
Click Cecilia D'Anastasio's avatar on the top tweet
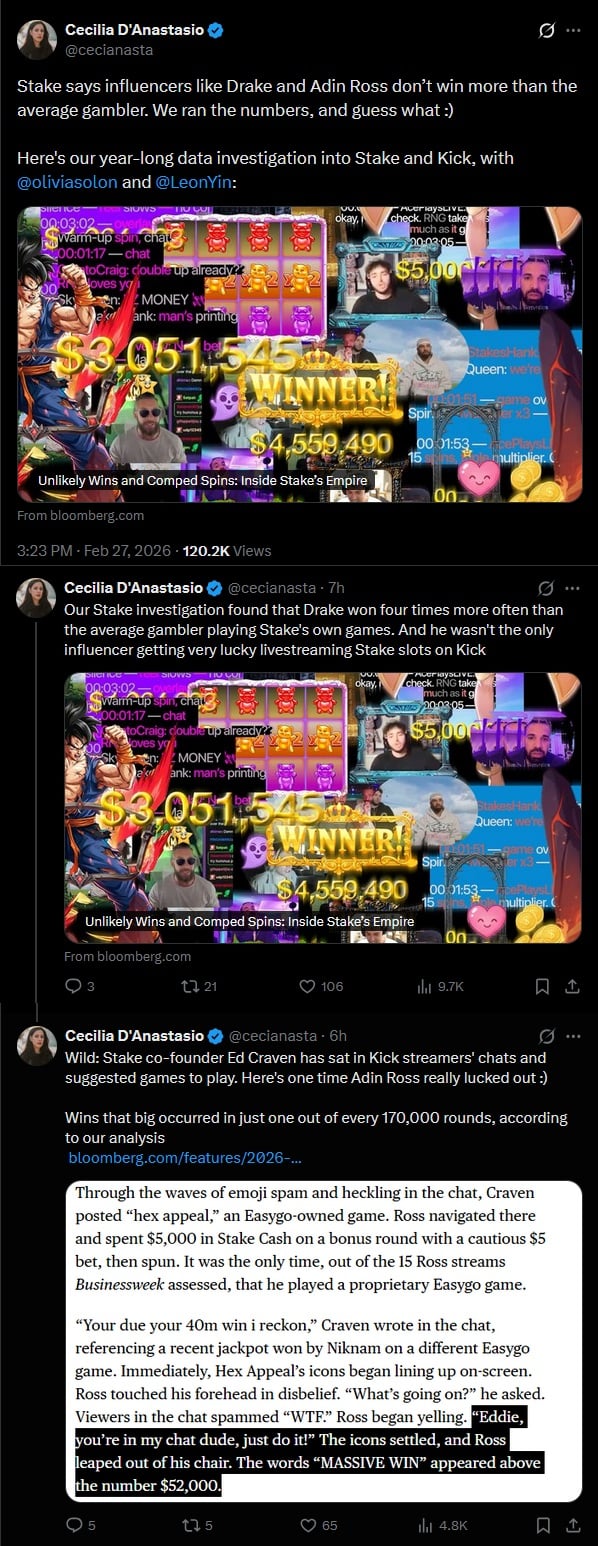click(x=37, y=39)
